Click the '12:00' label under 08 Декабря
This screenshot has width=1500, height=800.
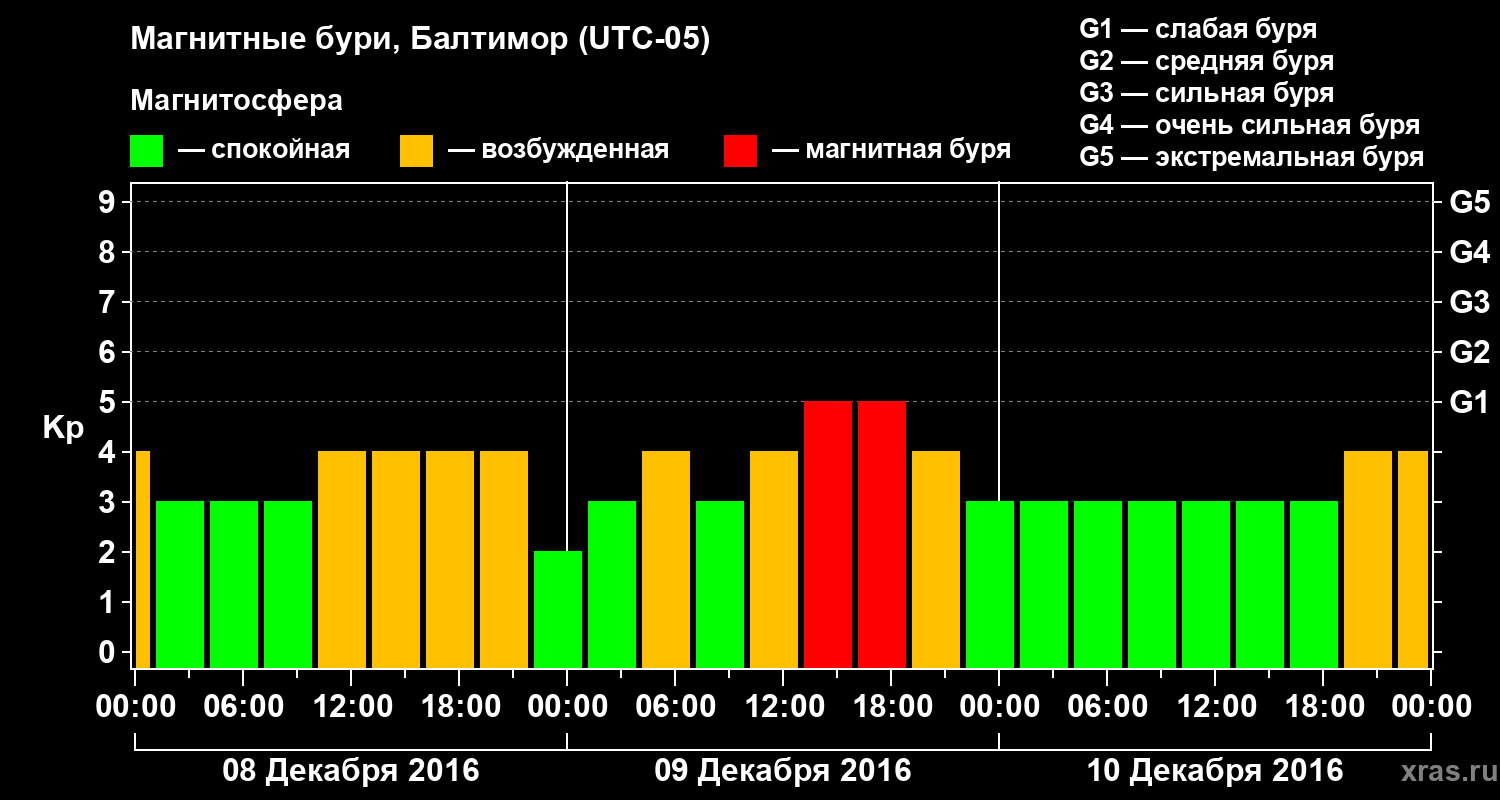(351, 707)
